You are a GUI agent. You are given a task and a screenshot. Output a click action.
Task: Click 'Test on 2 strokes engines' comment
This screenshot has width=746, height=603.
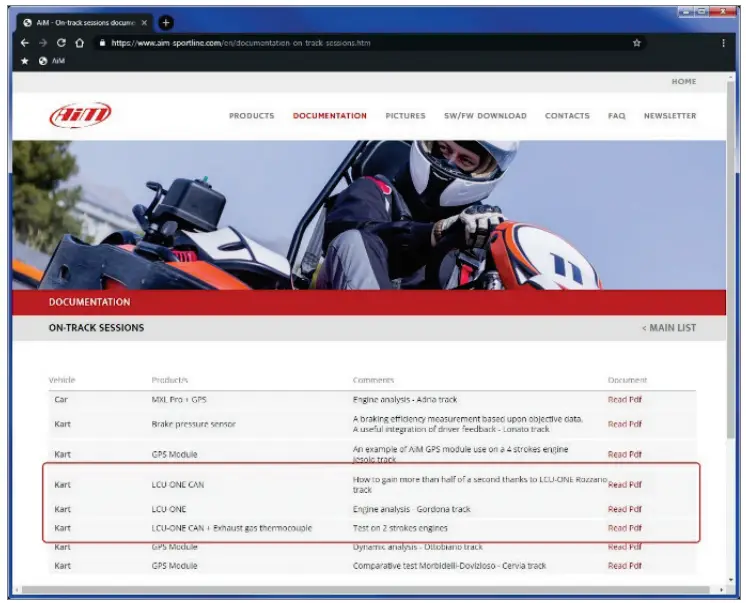coord(400,528)
